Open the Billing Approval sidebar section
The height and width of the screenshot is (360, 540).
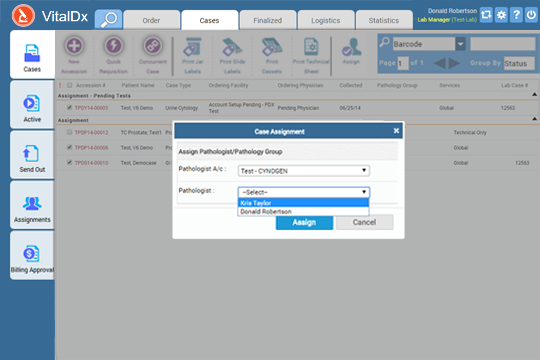(32, 256)
